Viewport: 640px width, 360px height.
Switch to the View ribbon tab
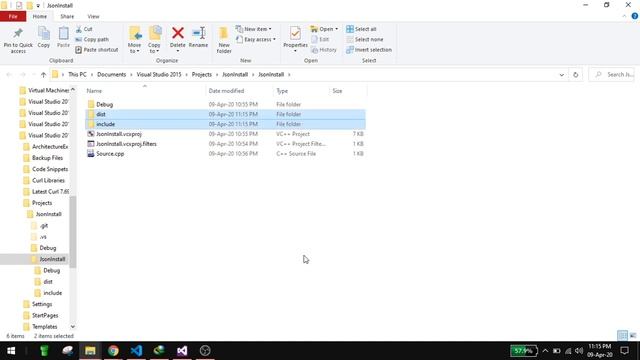93,16
